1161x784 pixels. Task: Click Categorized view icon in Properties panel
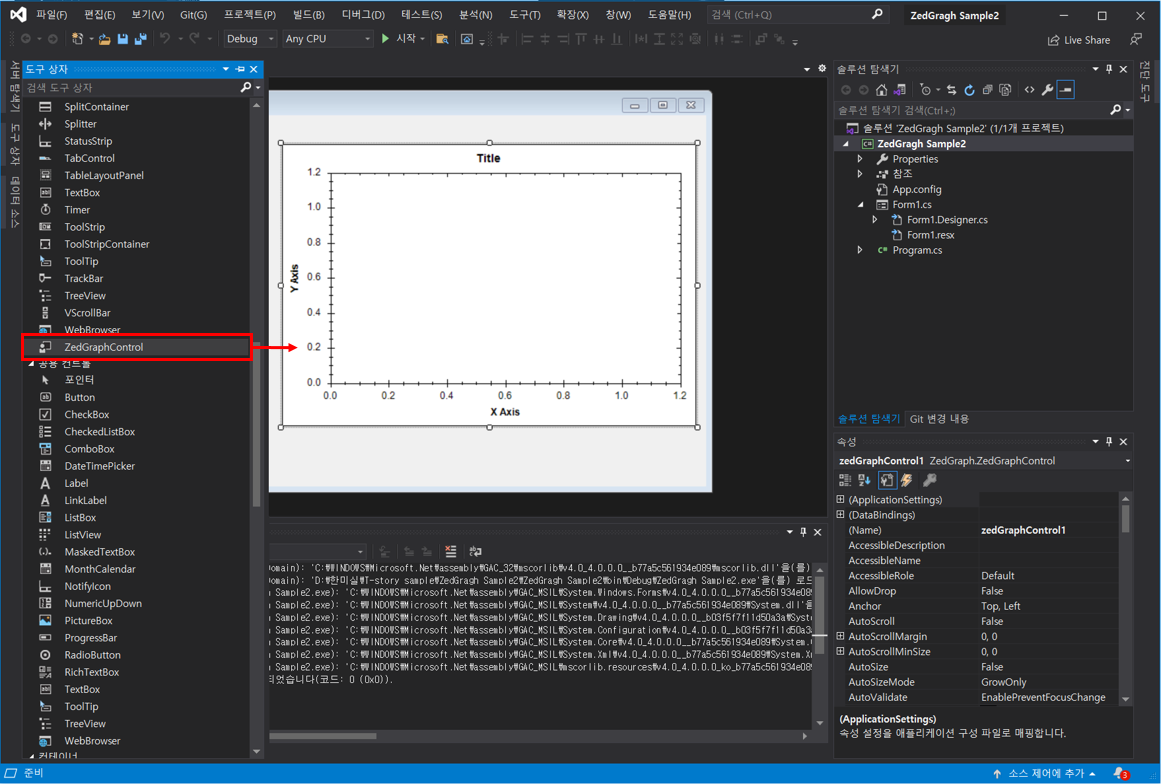point(845,480)
